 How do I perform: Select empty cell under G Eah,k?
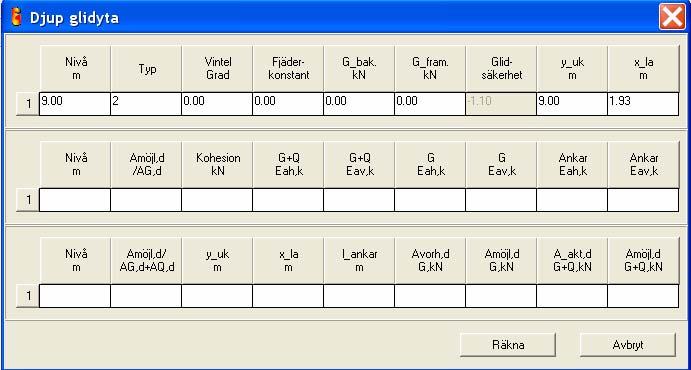[x=430, y=200]
